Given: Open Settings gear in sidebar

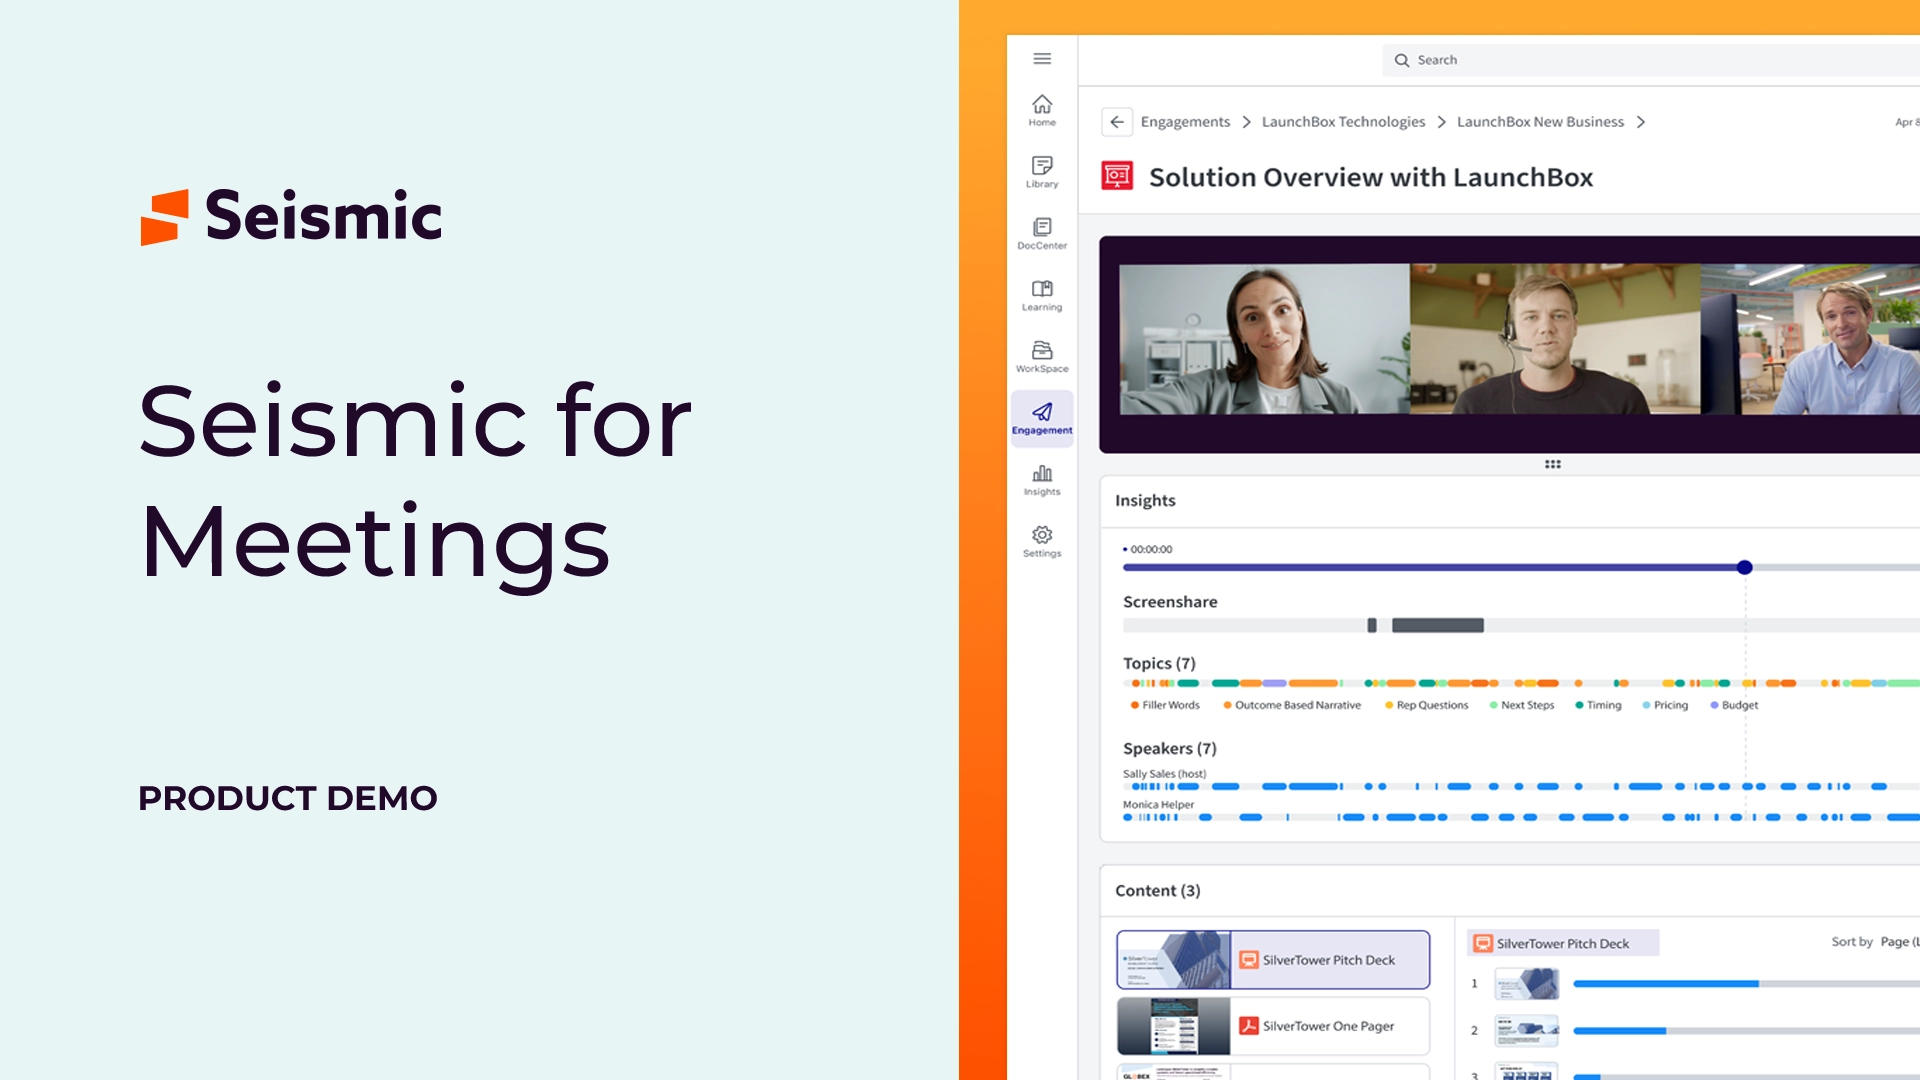Looking at the screenshot, I should pyautogui.click(x=1042, y=541).
